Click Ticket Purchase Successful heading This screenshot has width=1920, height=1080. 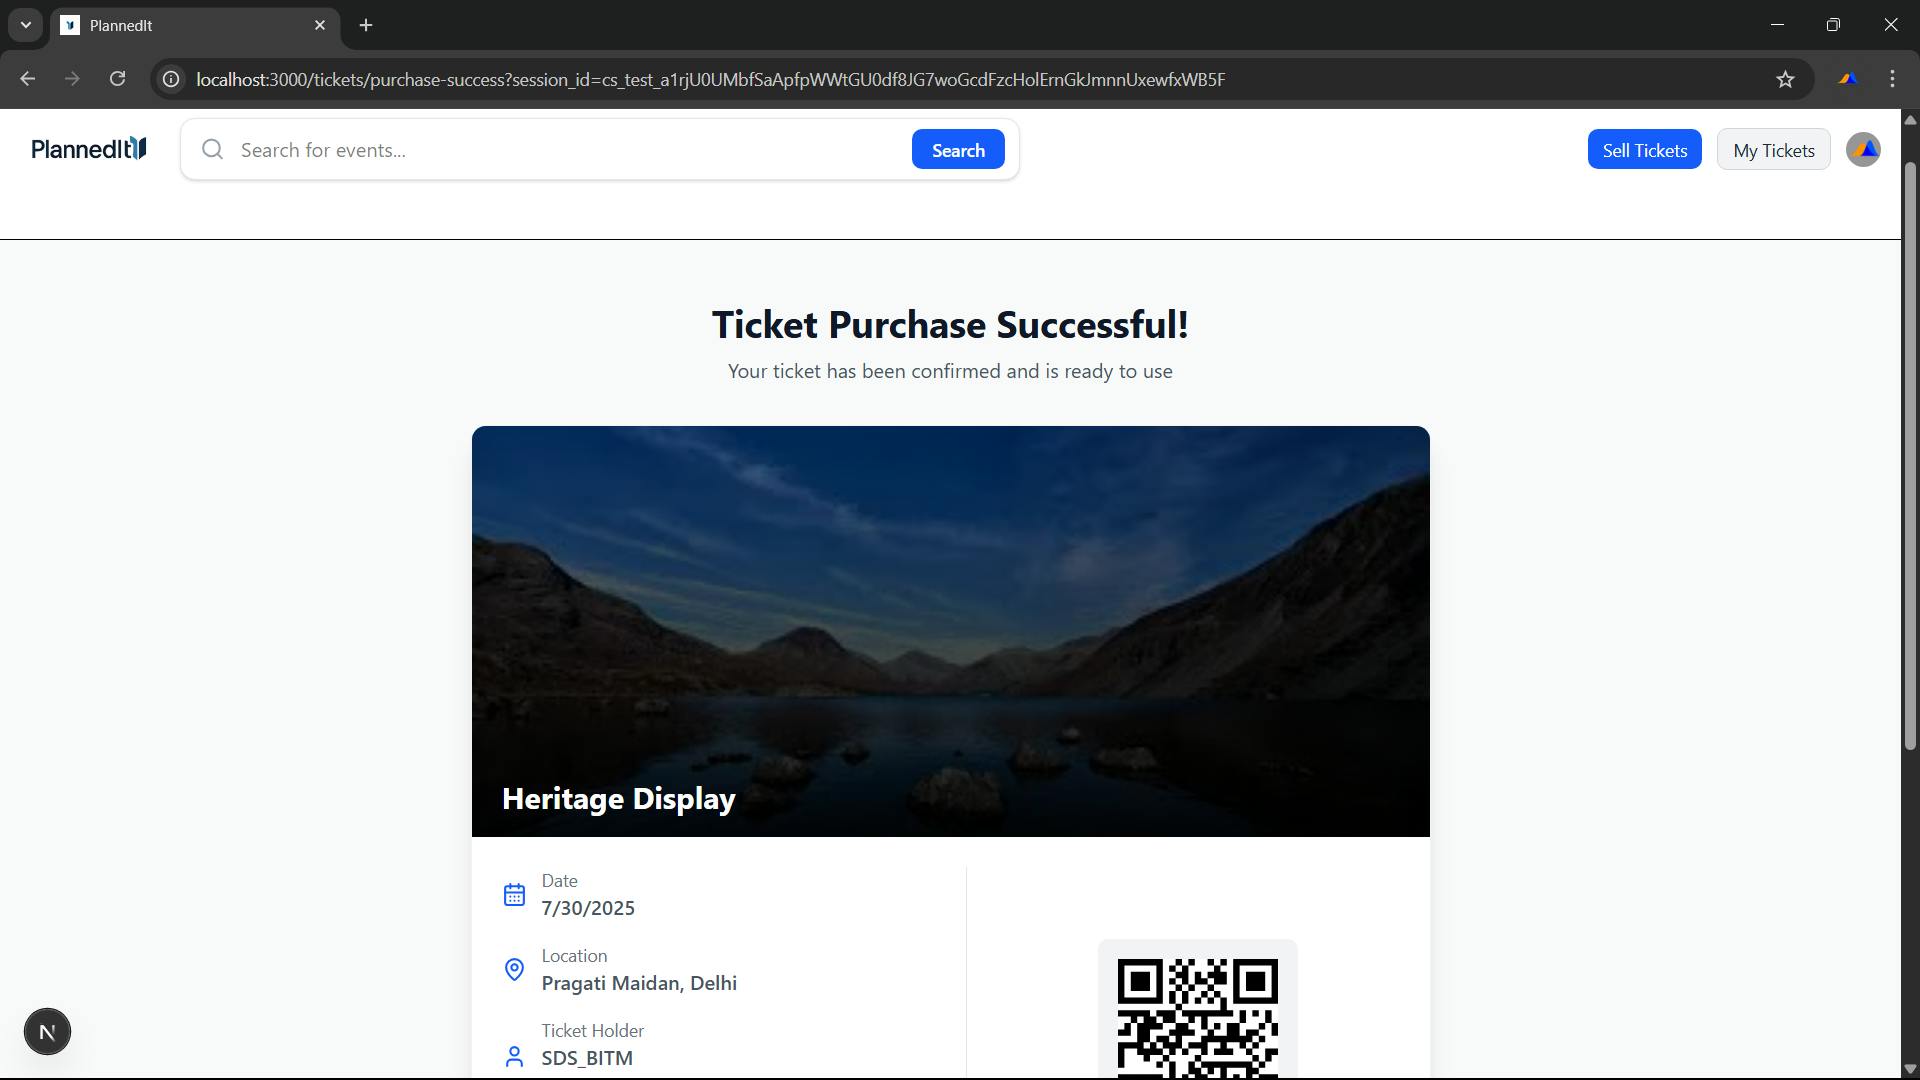[x=950, y=325]
